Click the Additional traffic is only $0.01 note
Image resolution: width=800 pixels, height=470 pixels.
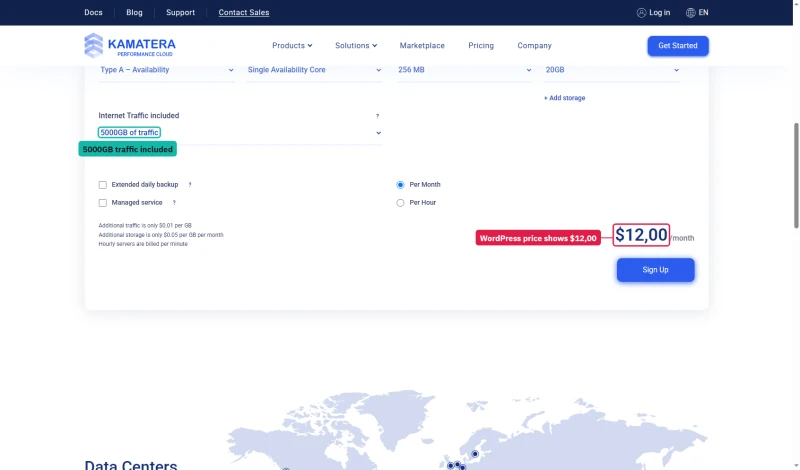click(145, 226)
